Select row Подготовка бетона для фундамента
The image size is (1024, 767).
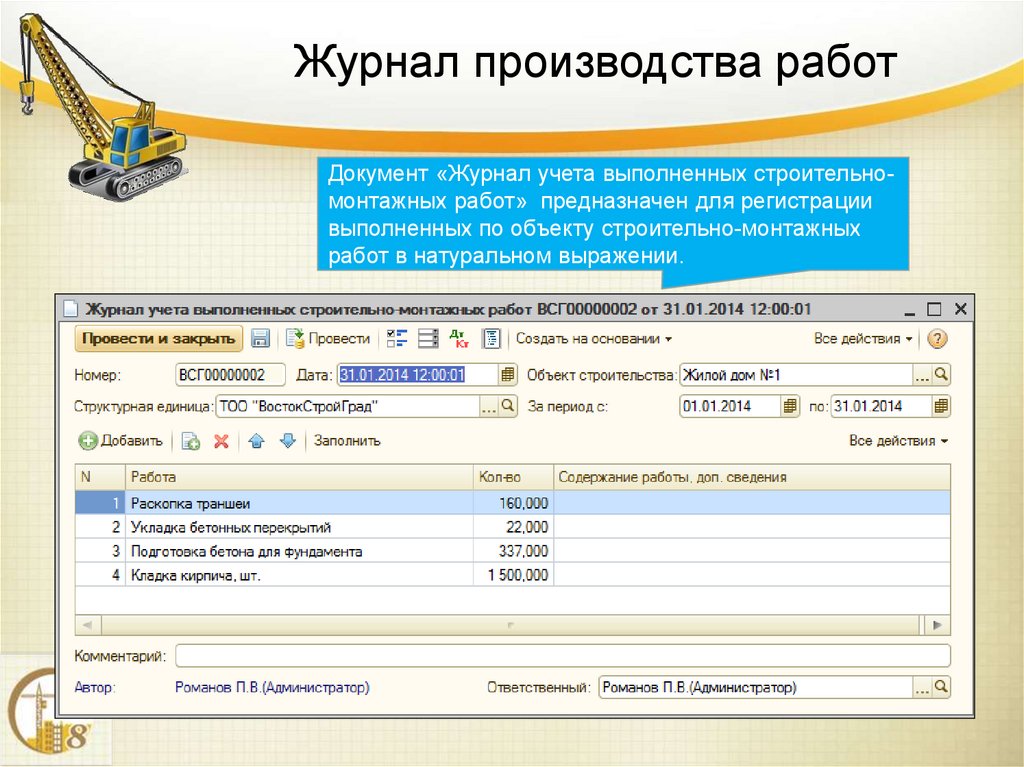pyautogui.click(x=513, y=551)
